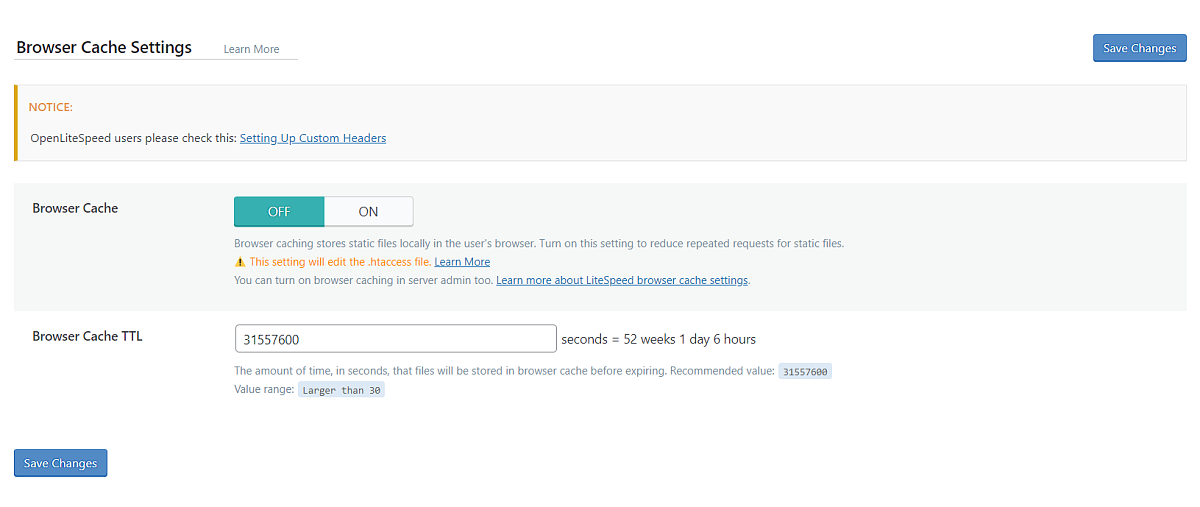Set Browser Cache toggle to OFF
1200x507 pixels.
pos(279,211)
